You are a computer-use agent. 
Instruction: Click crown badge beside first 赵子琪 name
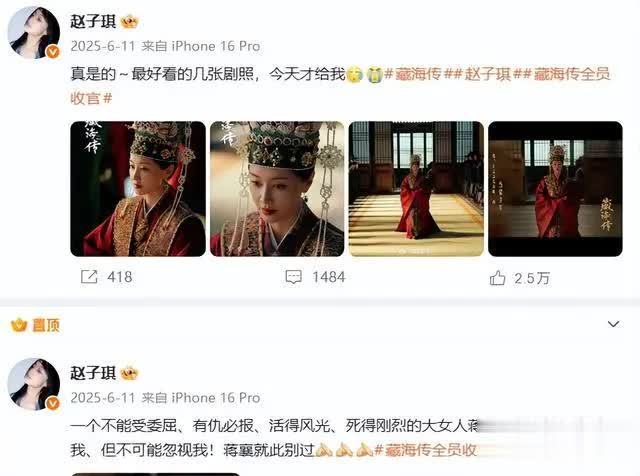tap(129, 22)
